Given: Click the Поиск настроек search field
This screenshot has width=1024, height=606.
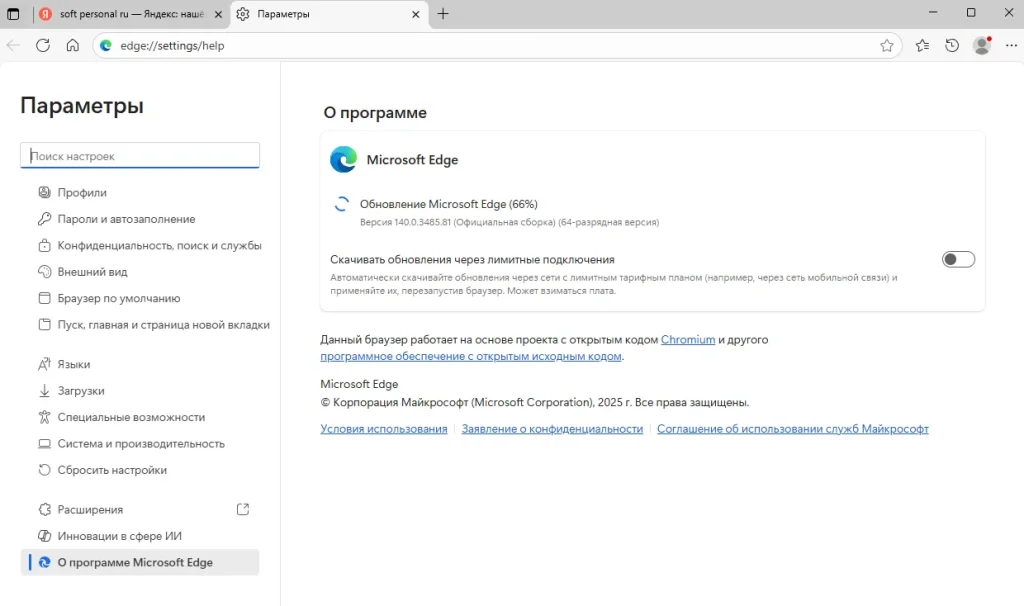Looking at the screenshot, I should [x=140, y=156].
